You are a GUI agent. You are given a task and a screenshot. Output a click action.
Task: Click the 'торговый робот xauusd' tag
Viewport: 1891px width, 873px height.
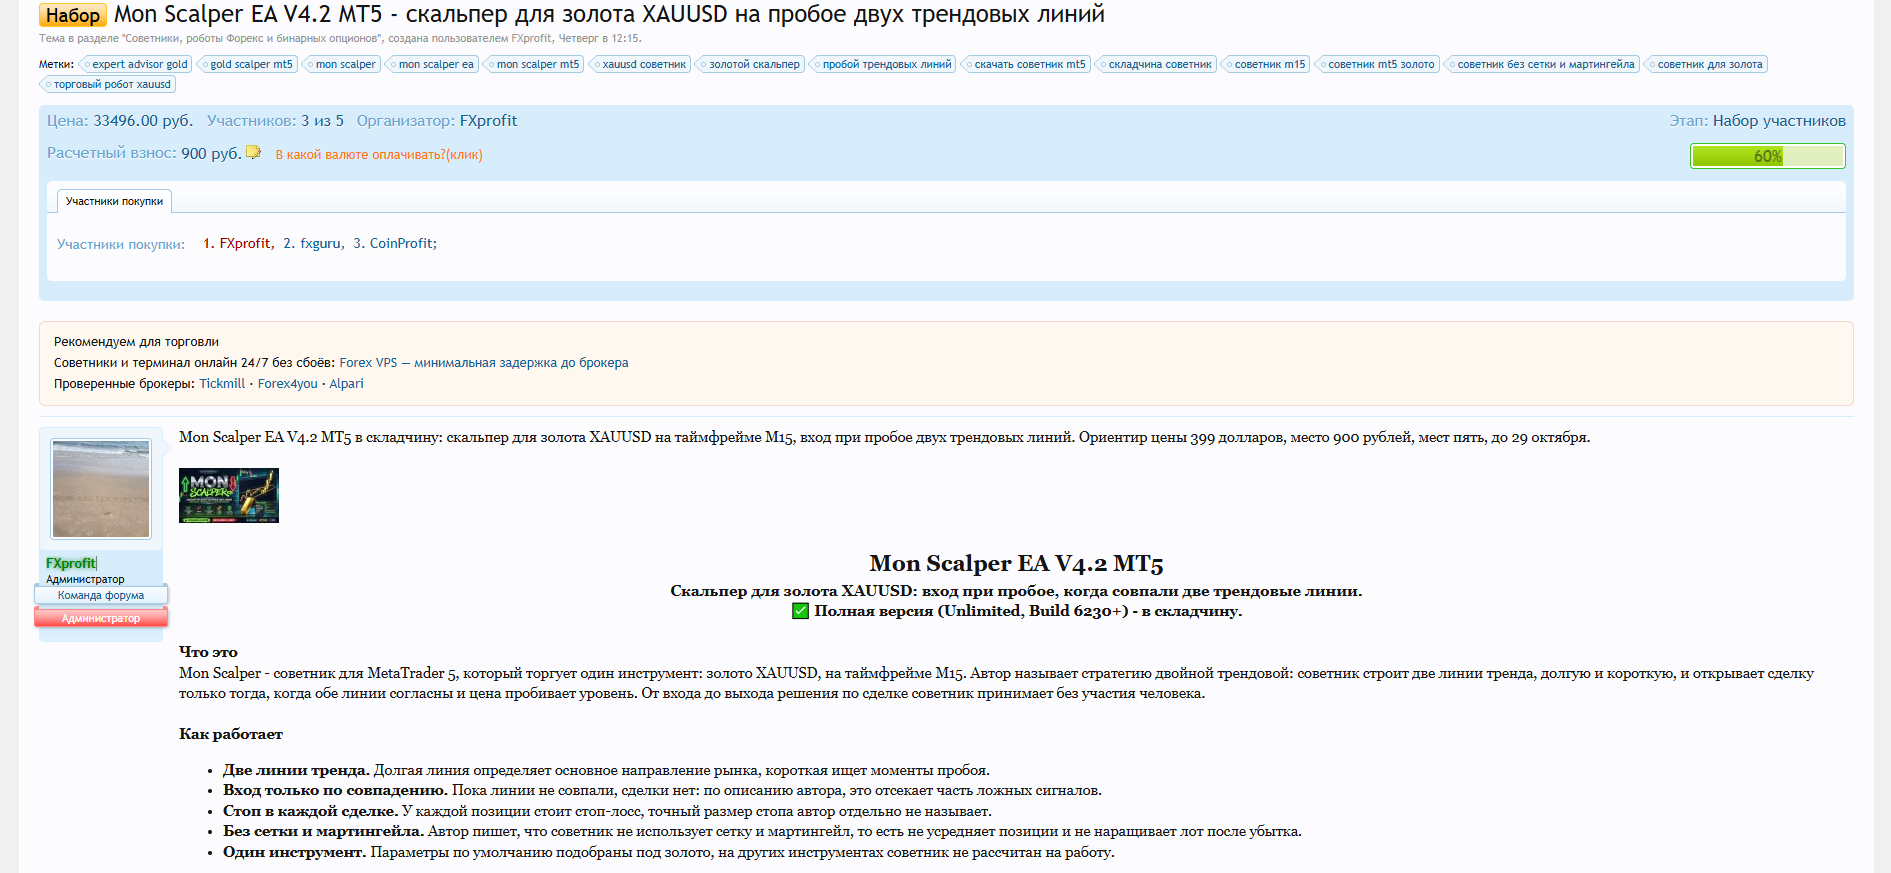(107, 84)
